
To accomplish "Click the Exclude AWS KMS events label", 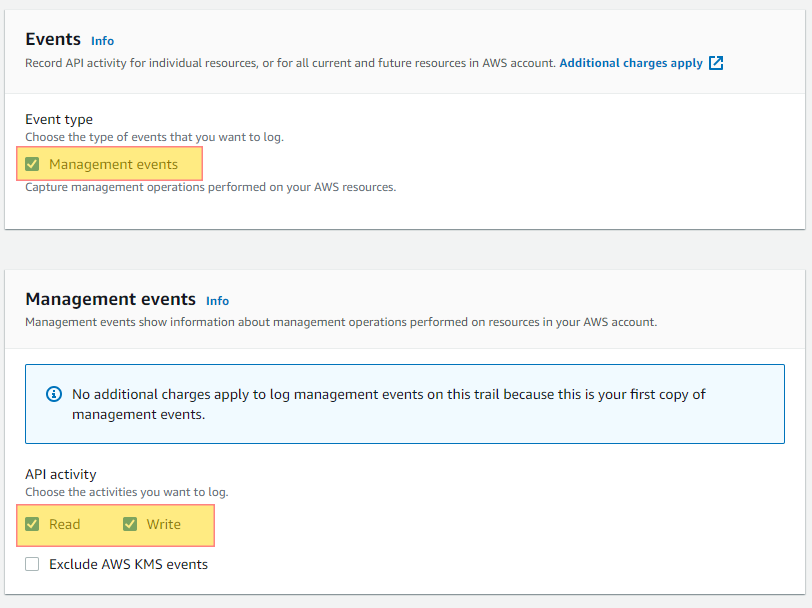I will click(128, 564).
